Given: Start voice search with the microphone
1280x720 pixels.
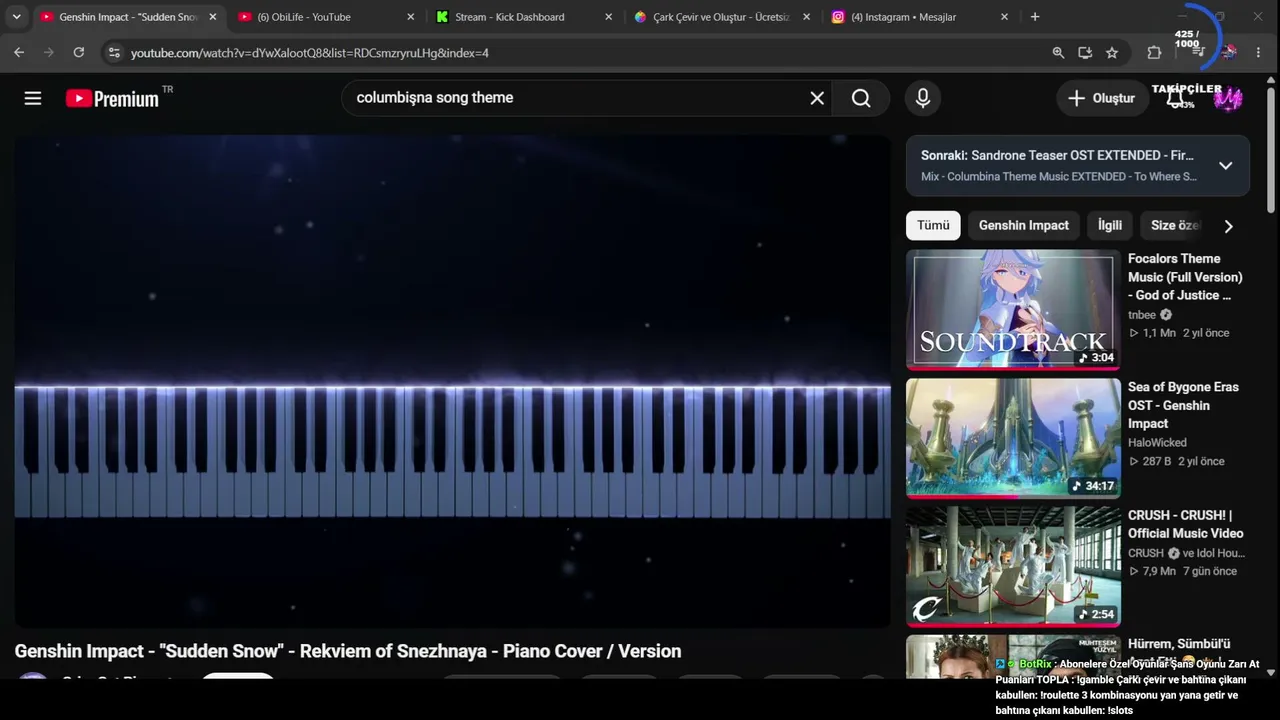Looking at the screenshot, I should 923,98.
